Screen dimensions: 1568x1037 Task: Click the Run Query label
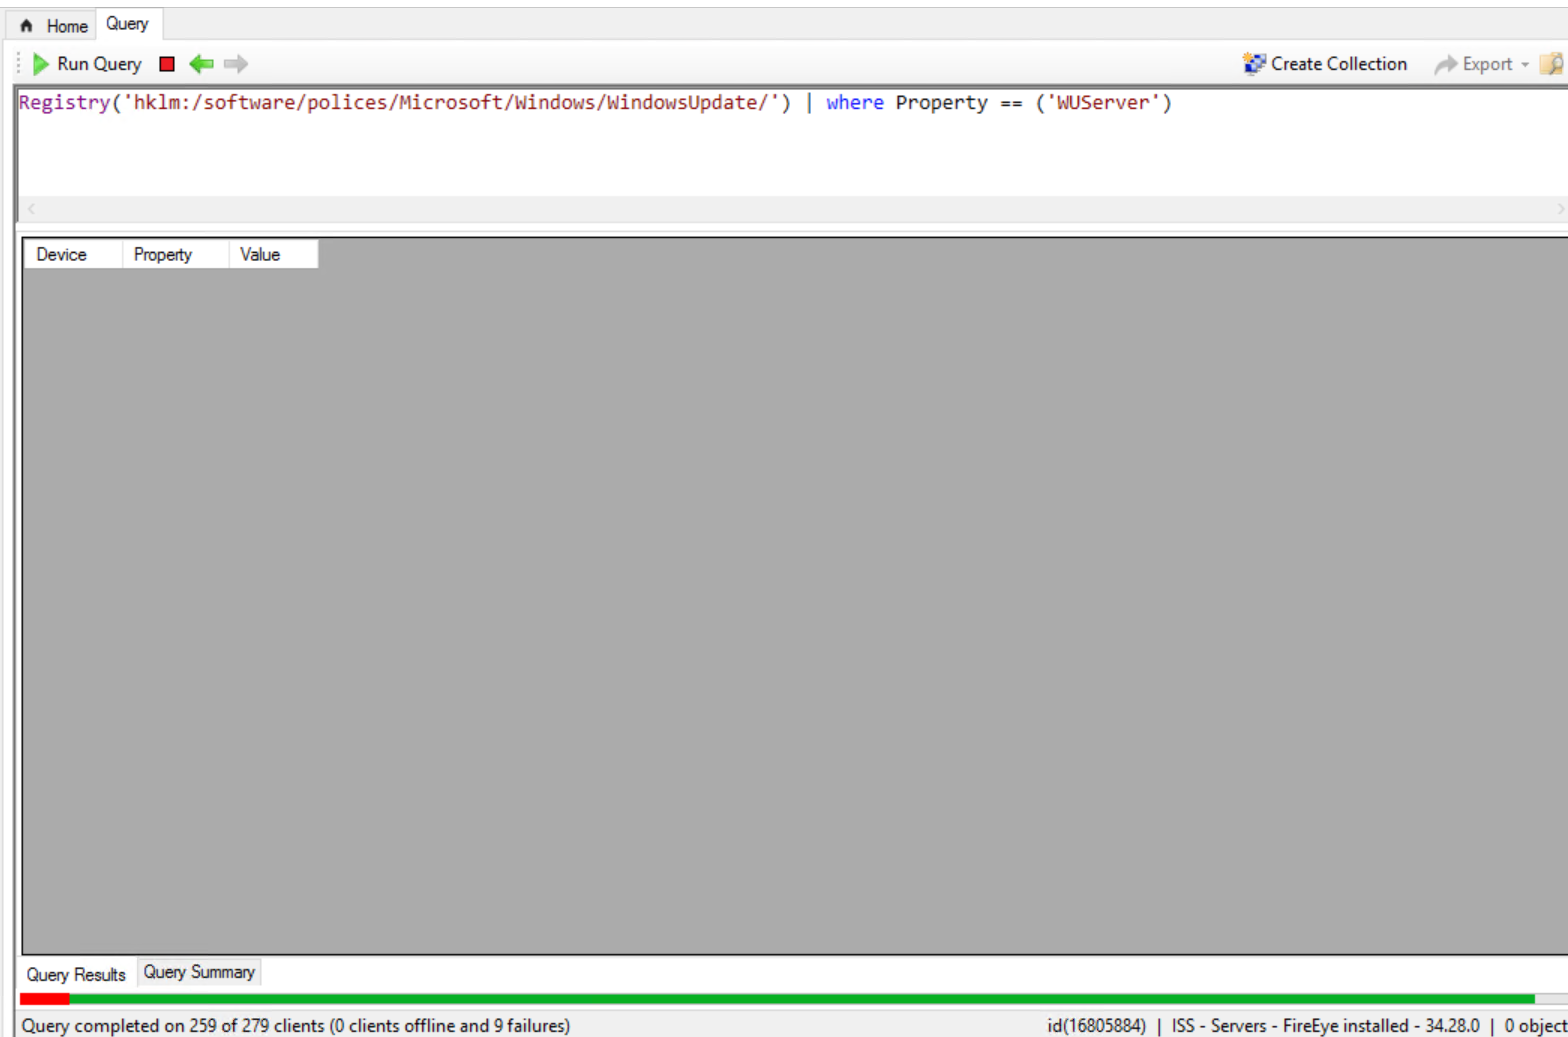tap(99, 64)
